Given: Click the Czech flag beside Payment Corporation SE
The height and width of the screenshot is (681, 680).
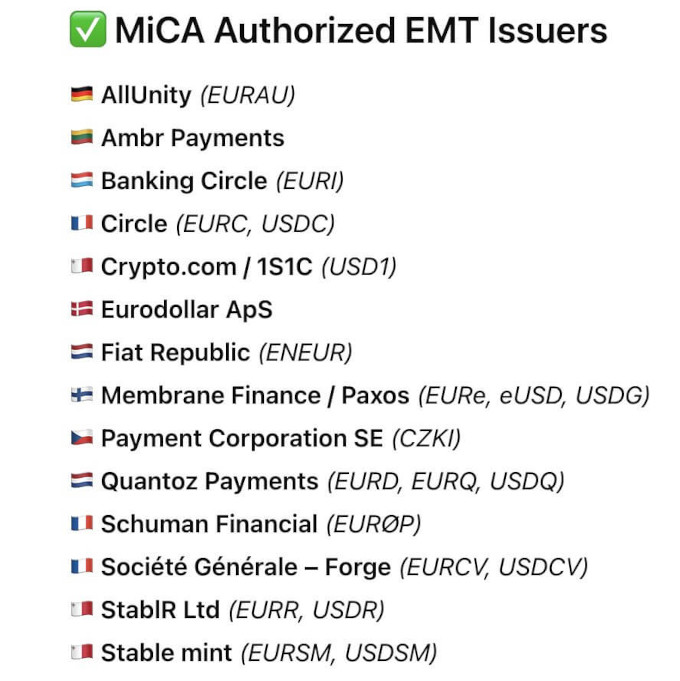Looking at the screenshot, I should [x=82, y=438].
